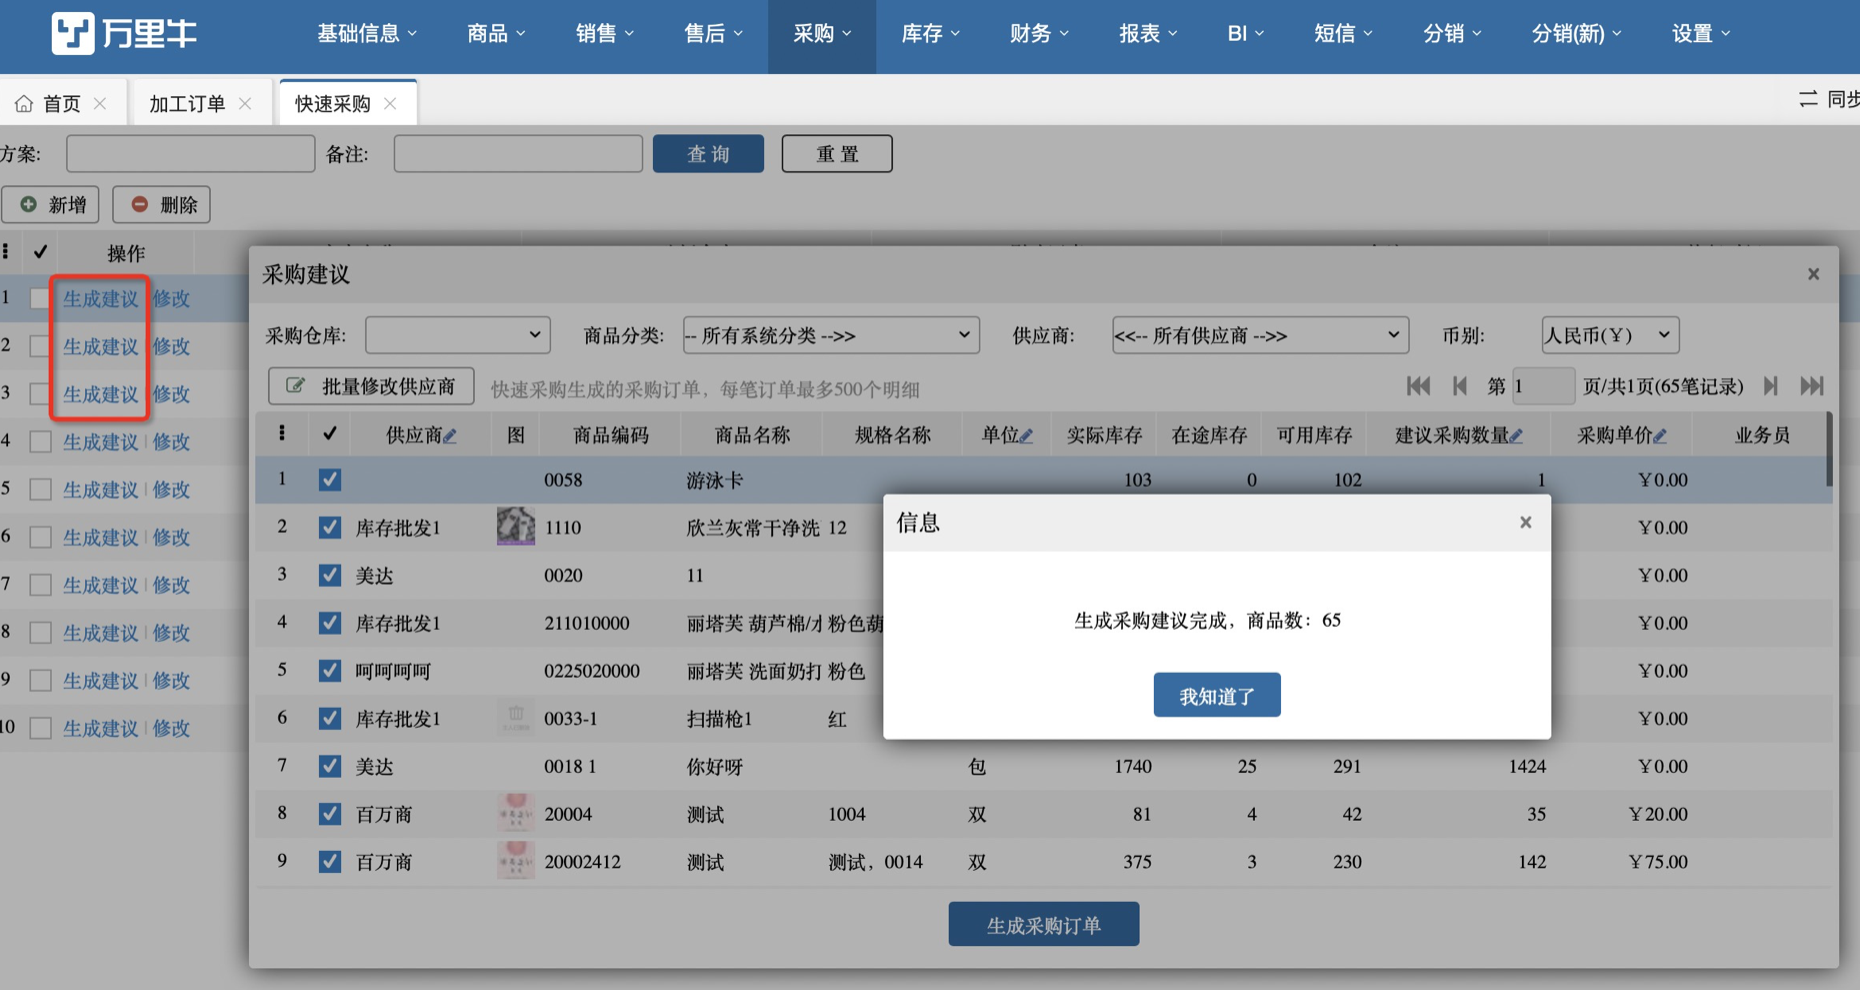
Task: Open product image for item 20002412
Action: (516, 861)
